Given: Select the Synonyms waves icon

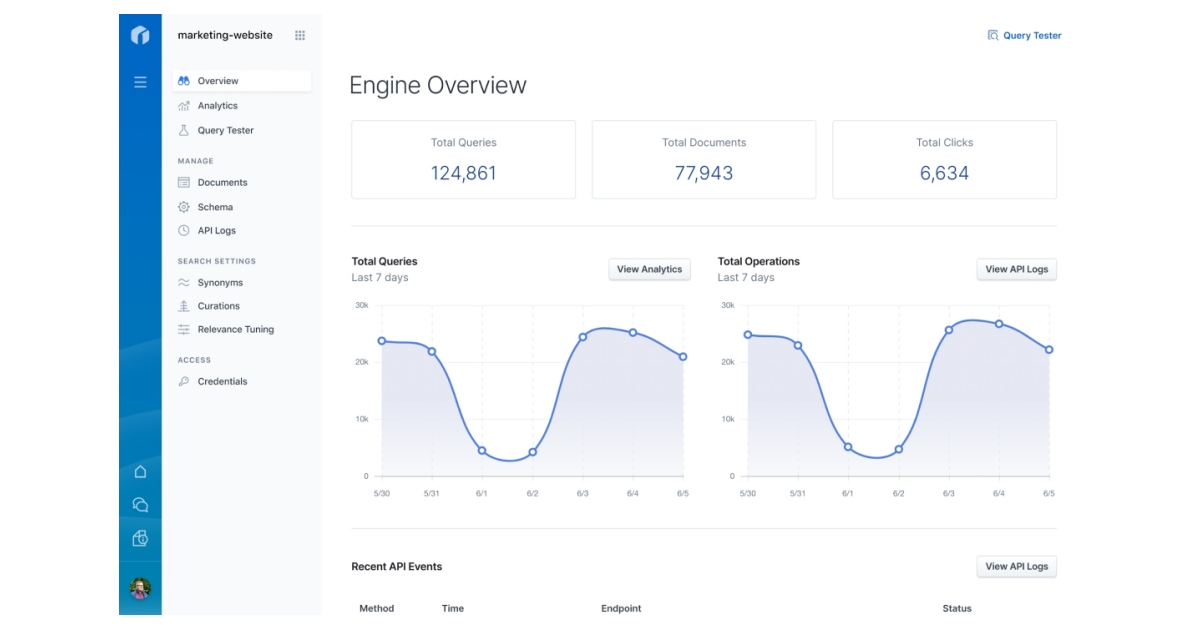Looking at the screenshot, I should click(185, 282).
